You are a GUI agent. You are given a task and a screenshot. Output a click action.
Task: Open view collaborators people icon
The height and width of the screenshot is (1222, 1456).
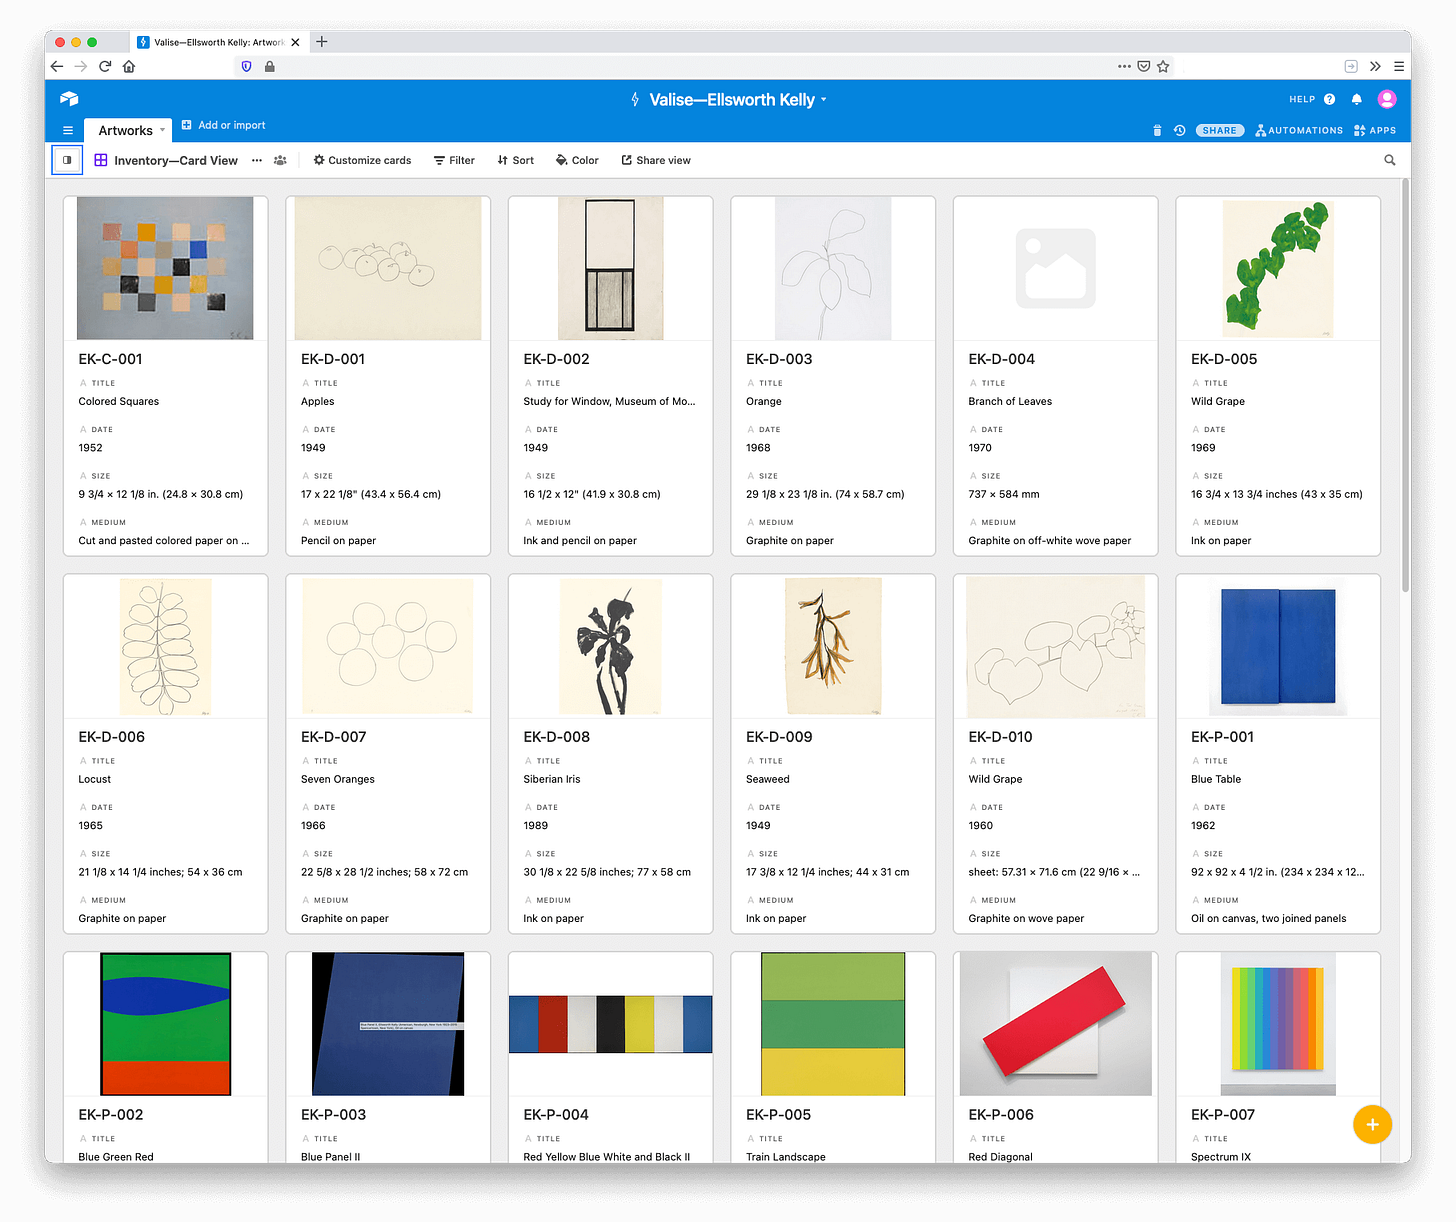click(x=281, y=160)
